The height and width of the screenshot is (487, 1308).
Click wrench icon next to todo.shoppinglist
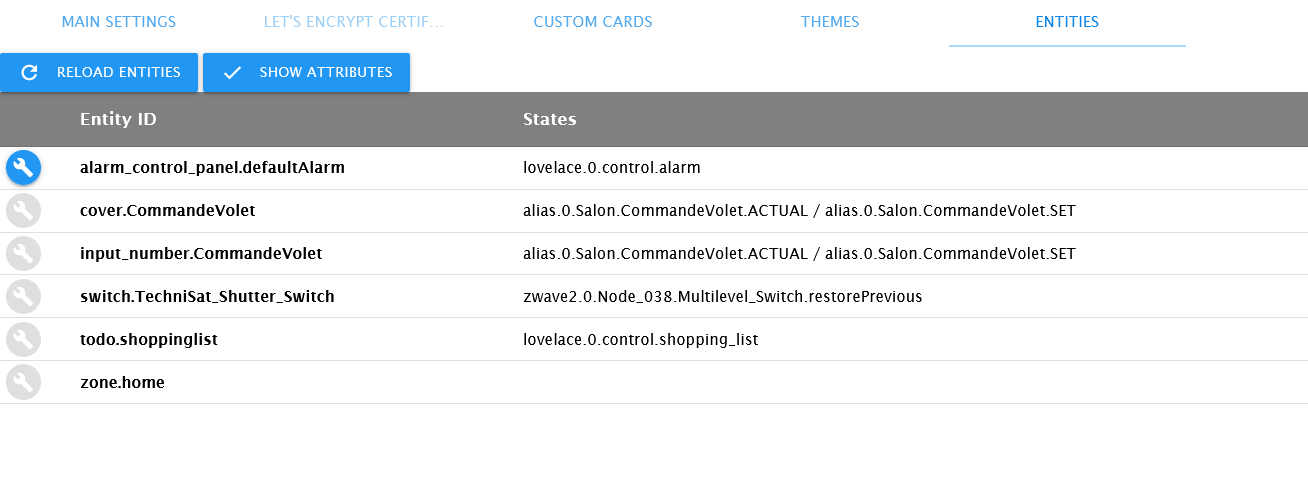[x=23, y=340]
